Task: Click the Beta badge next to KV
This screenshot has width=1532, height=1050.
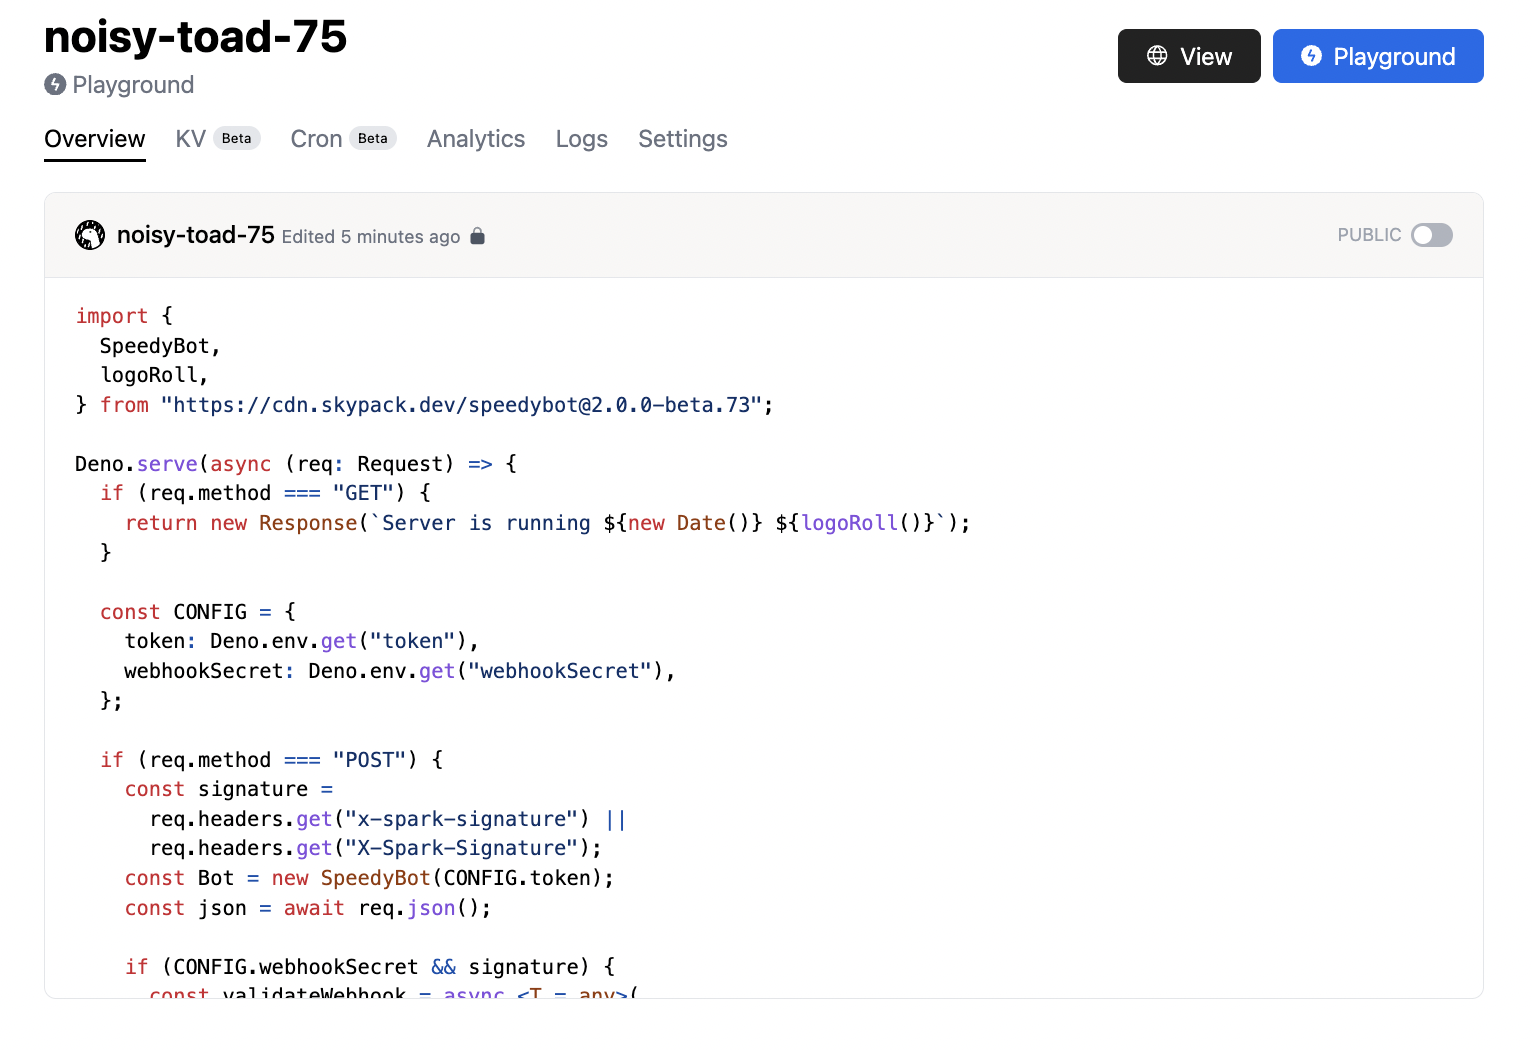Action: point(237,139)
